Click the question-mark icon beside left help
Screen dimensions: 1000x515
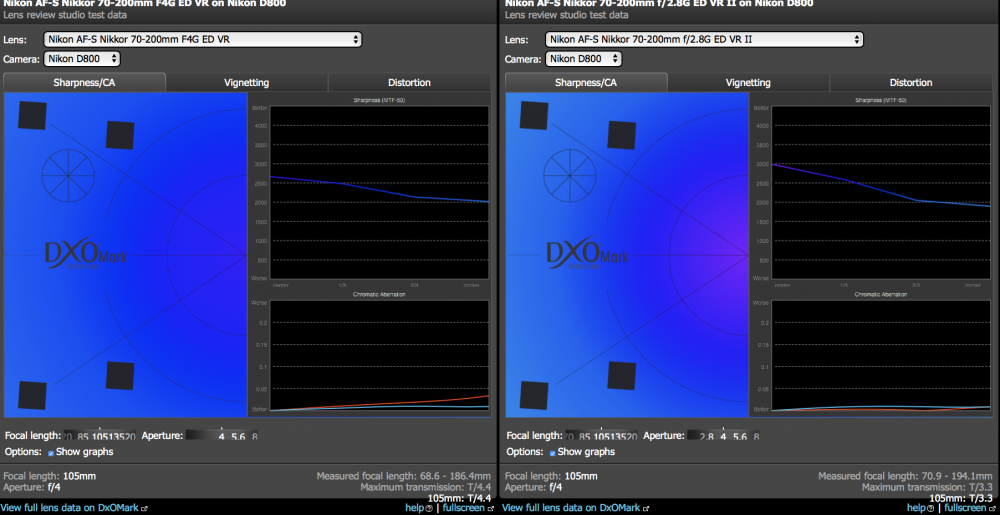(x=429, y=509)
